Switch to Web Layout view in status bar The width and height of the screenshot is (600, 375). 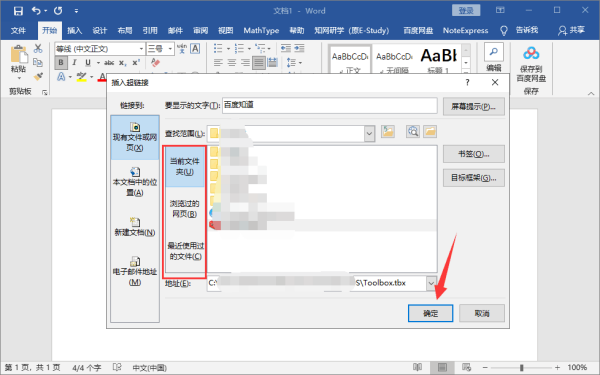click(x=466, y=367)
